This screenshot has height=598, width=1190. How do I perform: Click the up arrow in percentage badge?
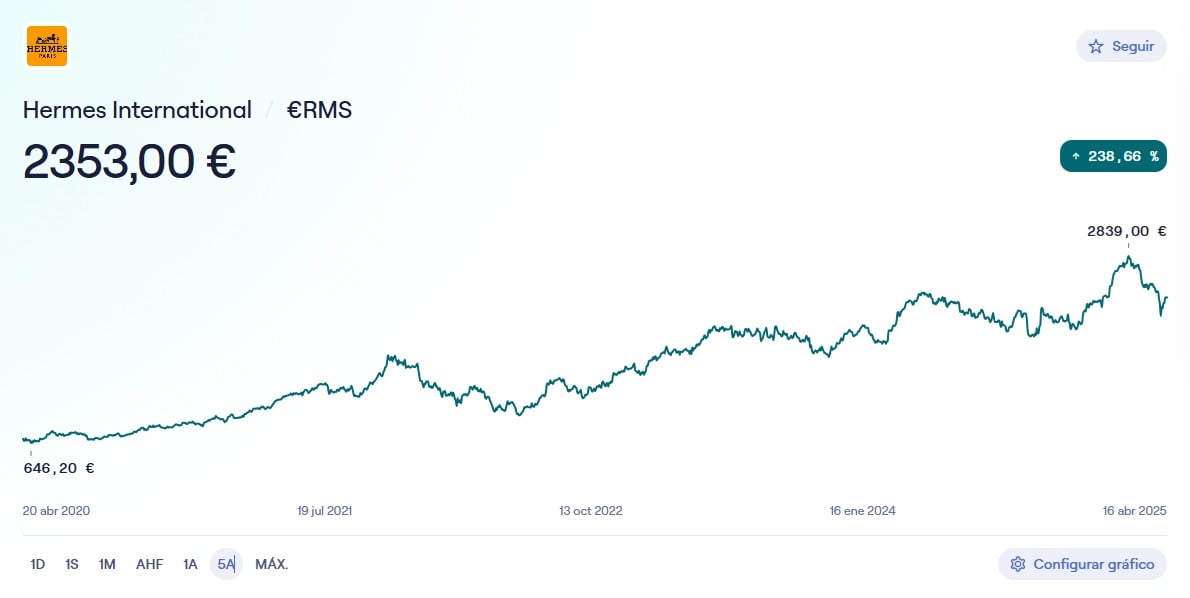pos(1076,156)
